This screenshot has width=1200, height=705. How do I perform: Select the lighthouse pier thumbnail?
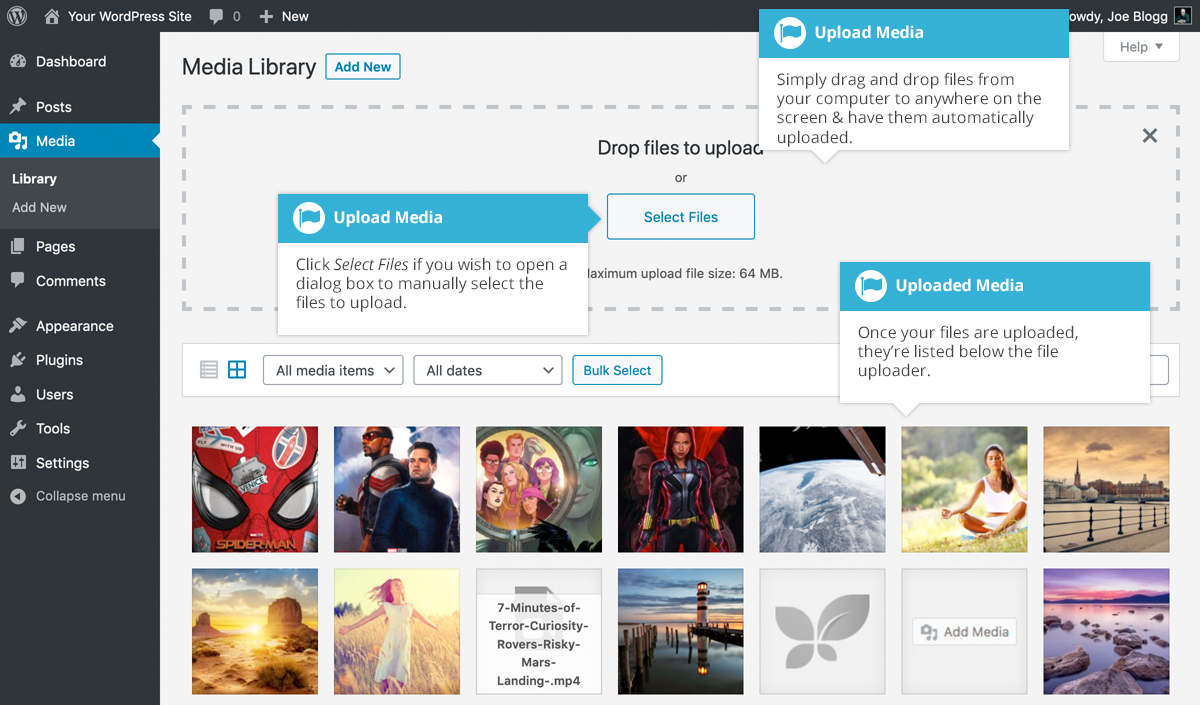pos(681,631)
